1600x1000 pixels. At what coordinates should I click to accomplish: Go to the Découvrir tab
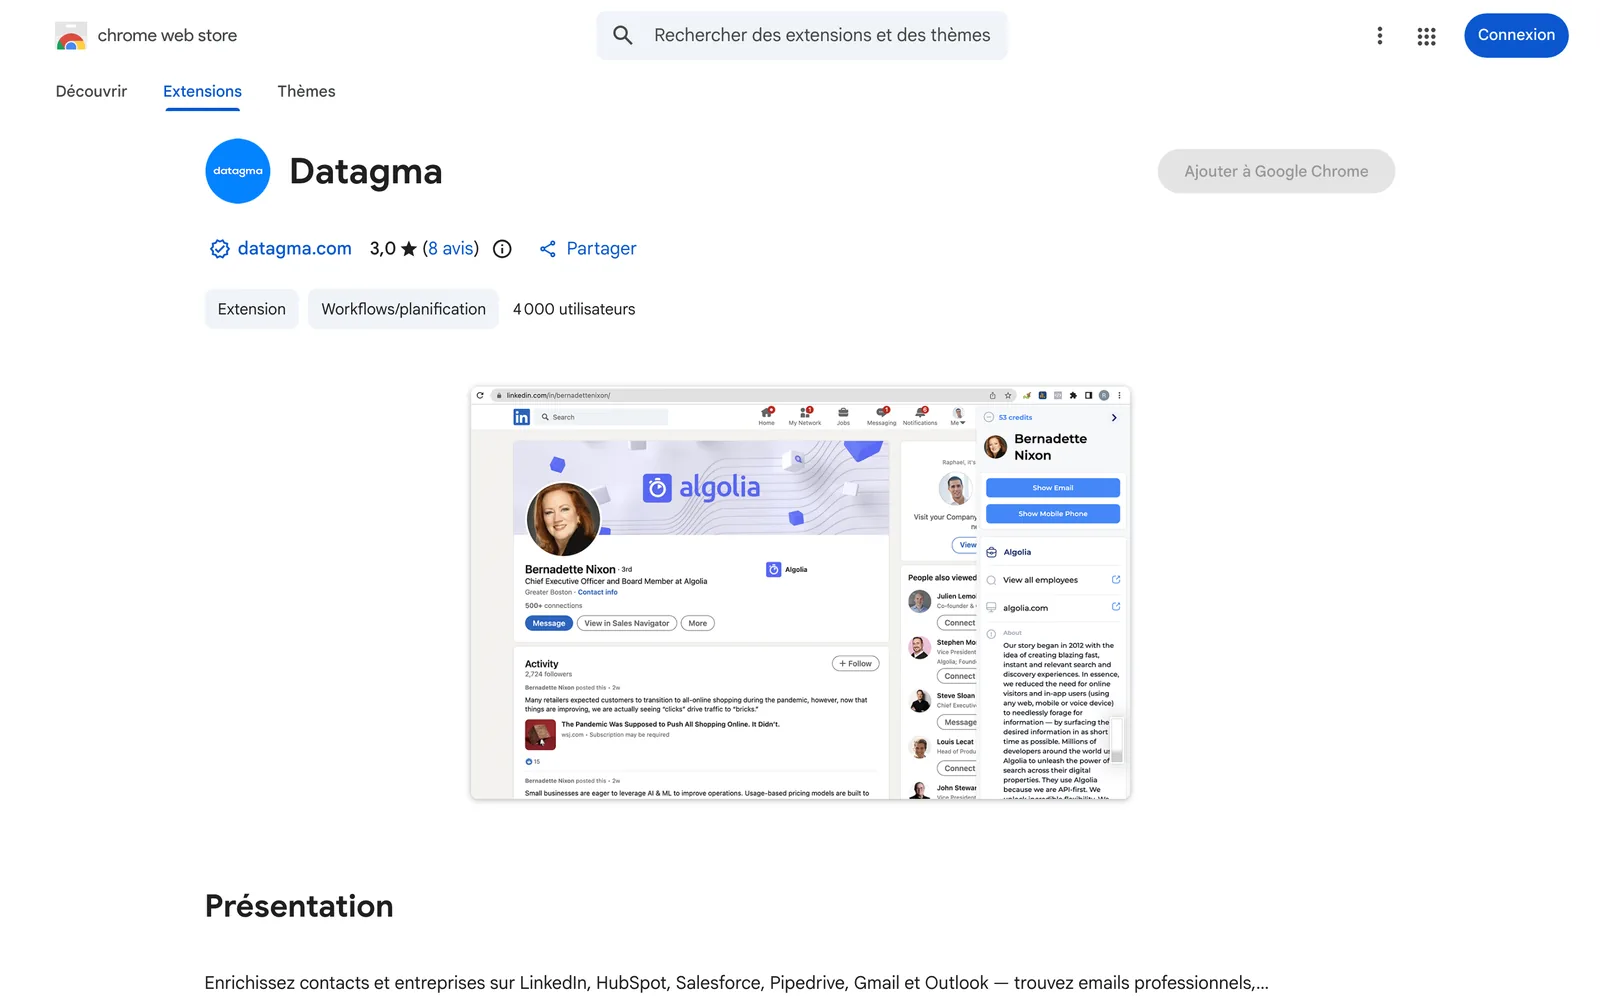click(91, 91)
